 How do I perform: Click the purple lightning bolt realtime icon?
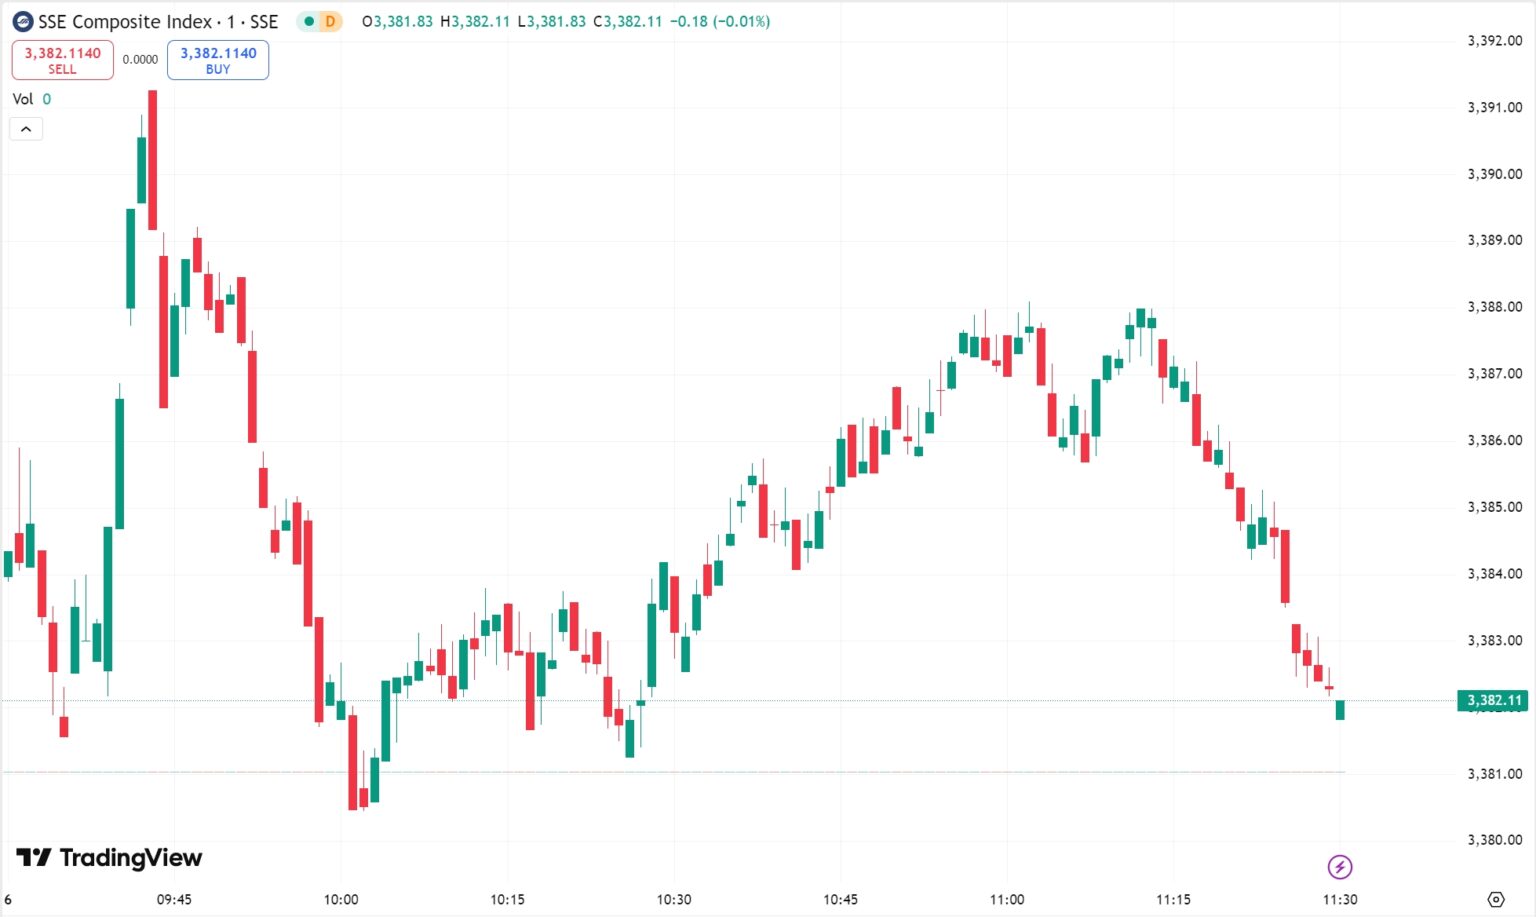pyautogui.click(x=1340, y=866)
